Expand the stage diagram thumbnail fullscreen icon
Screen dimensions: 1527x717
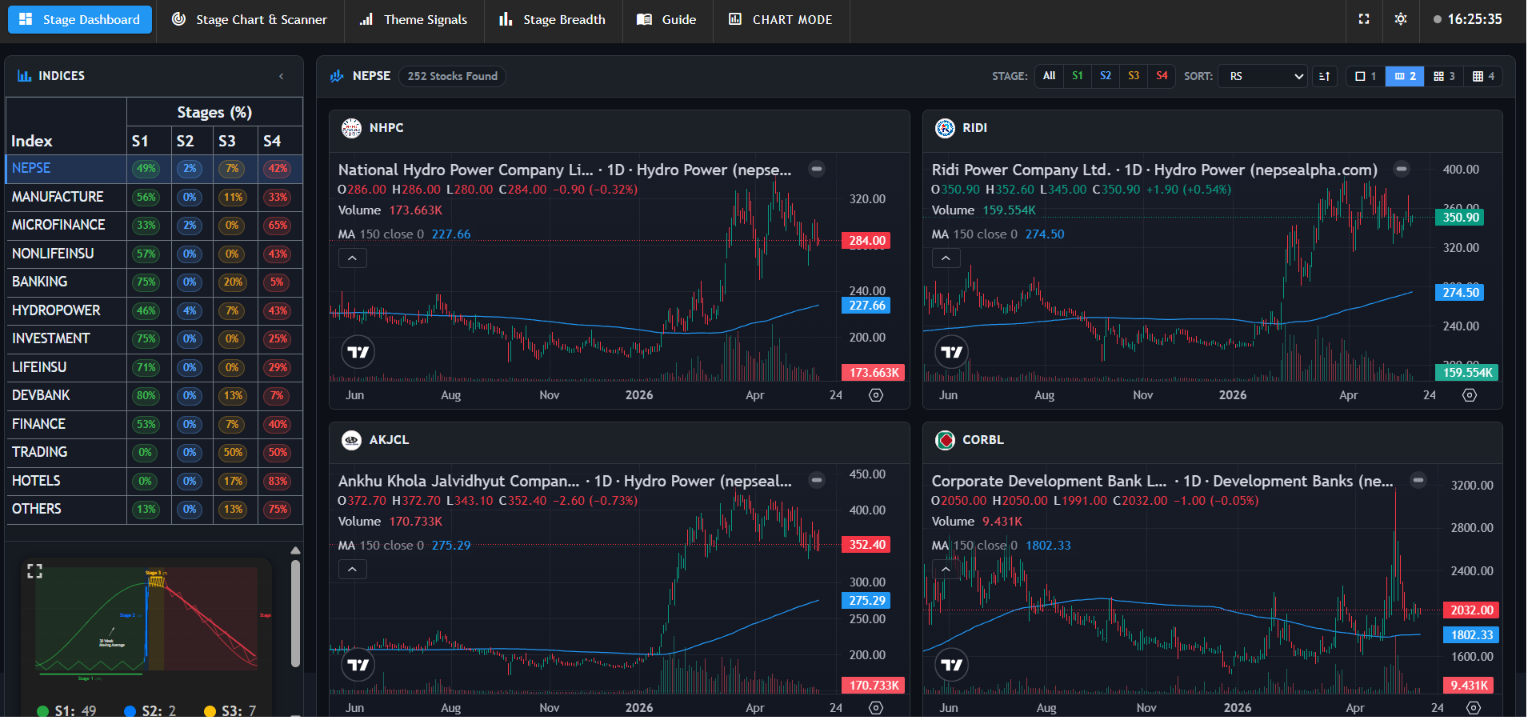[x=35, y=571]
